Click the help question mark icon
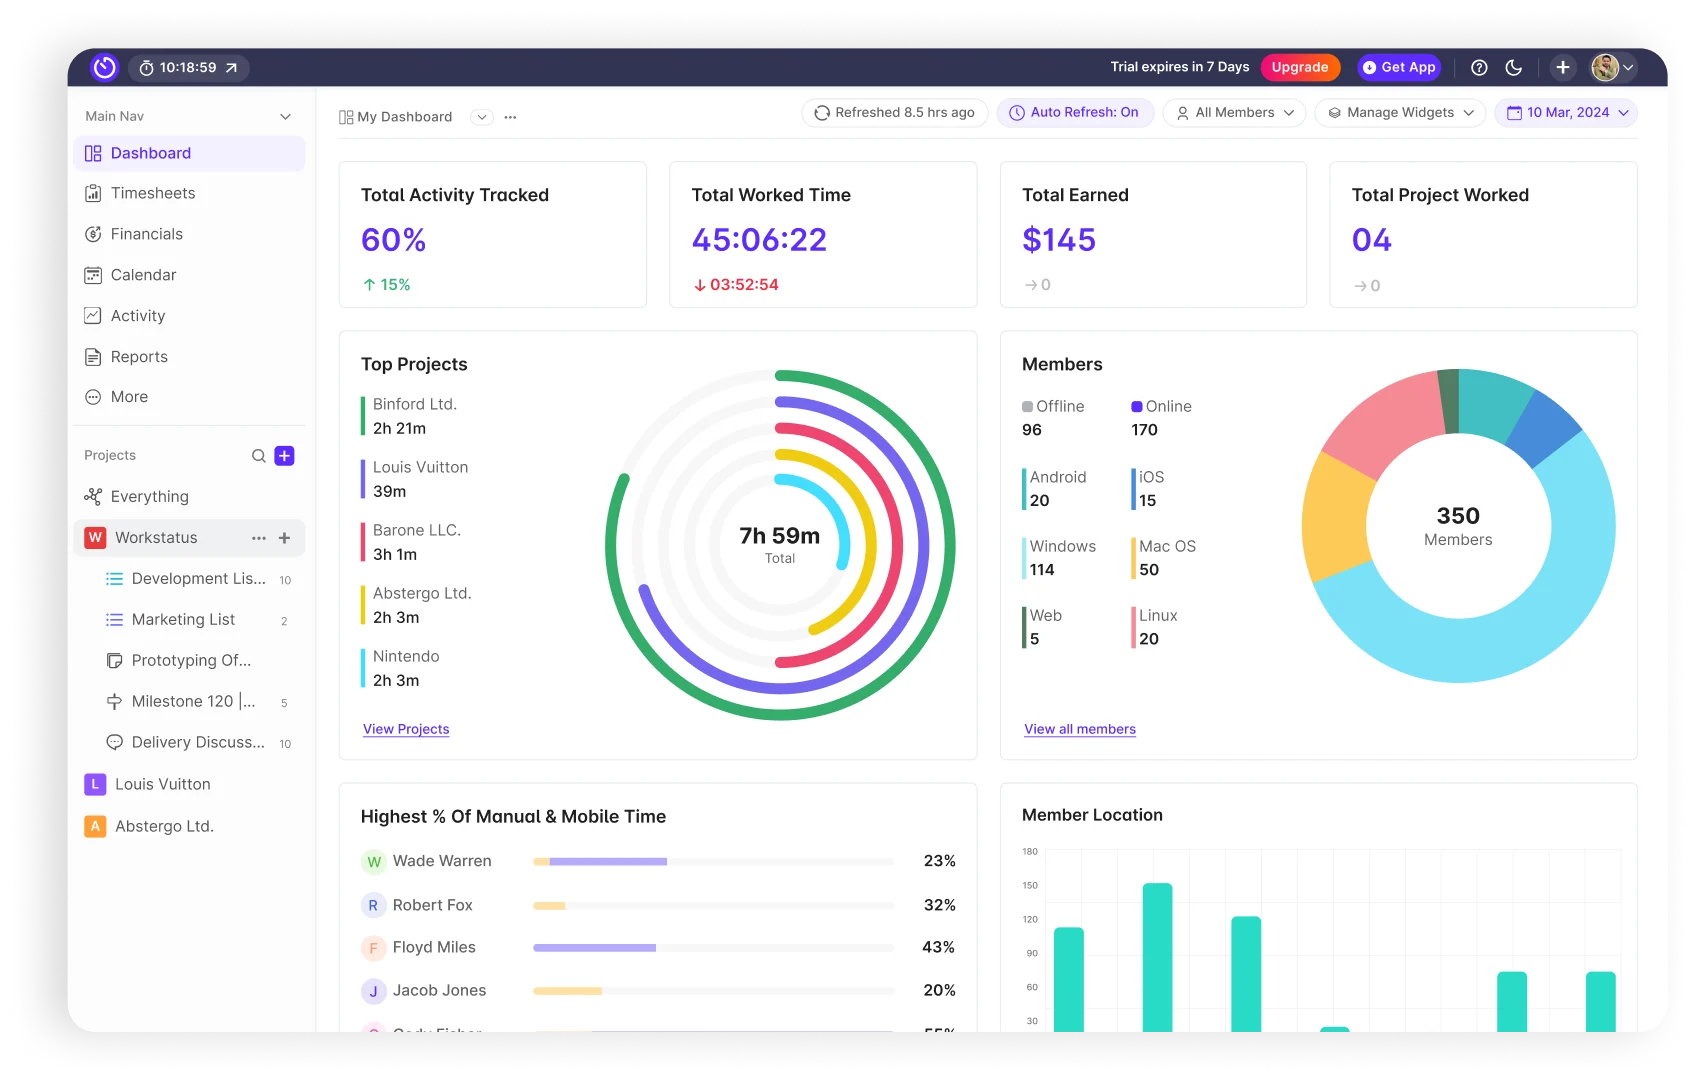Viewport: 1697px width, 1081px height. 1479,68
